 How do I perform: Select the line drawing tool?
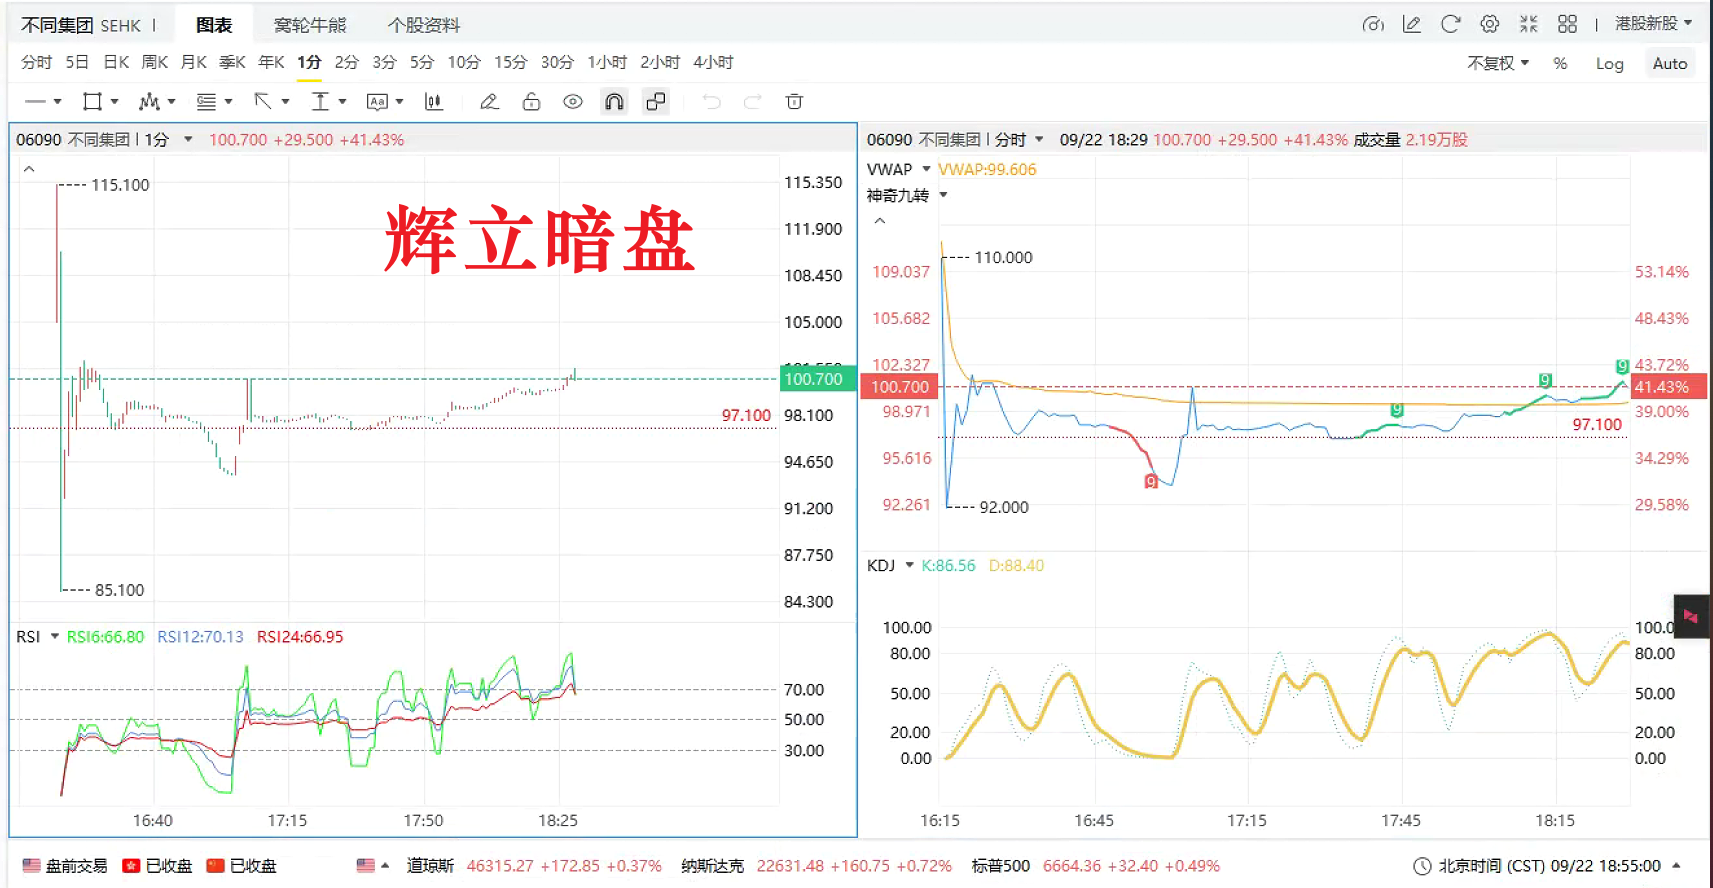(35, 102)
